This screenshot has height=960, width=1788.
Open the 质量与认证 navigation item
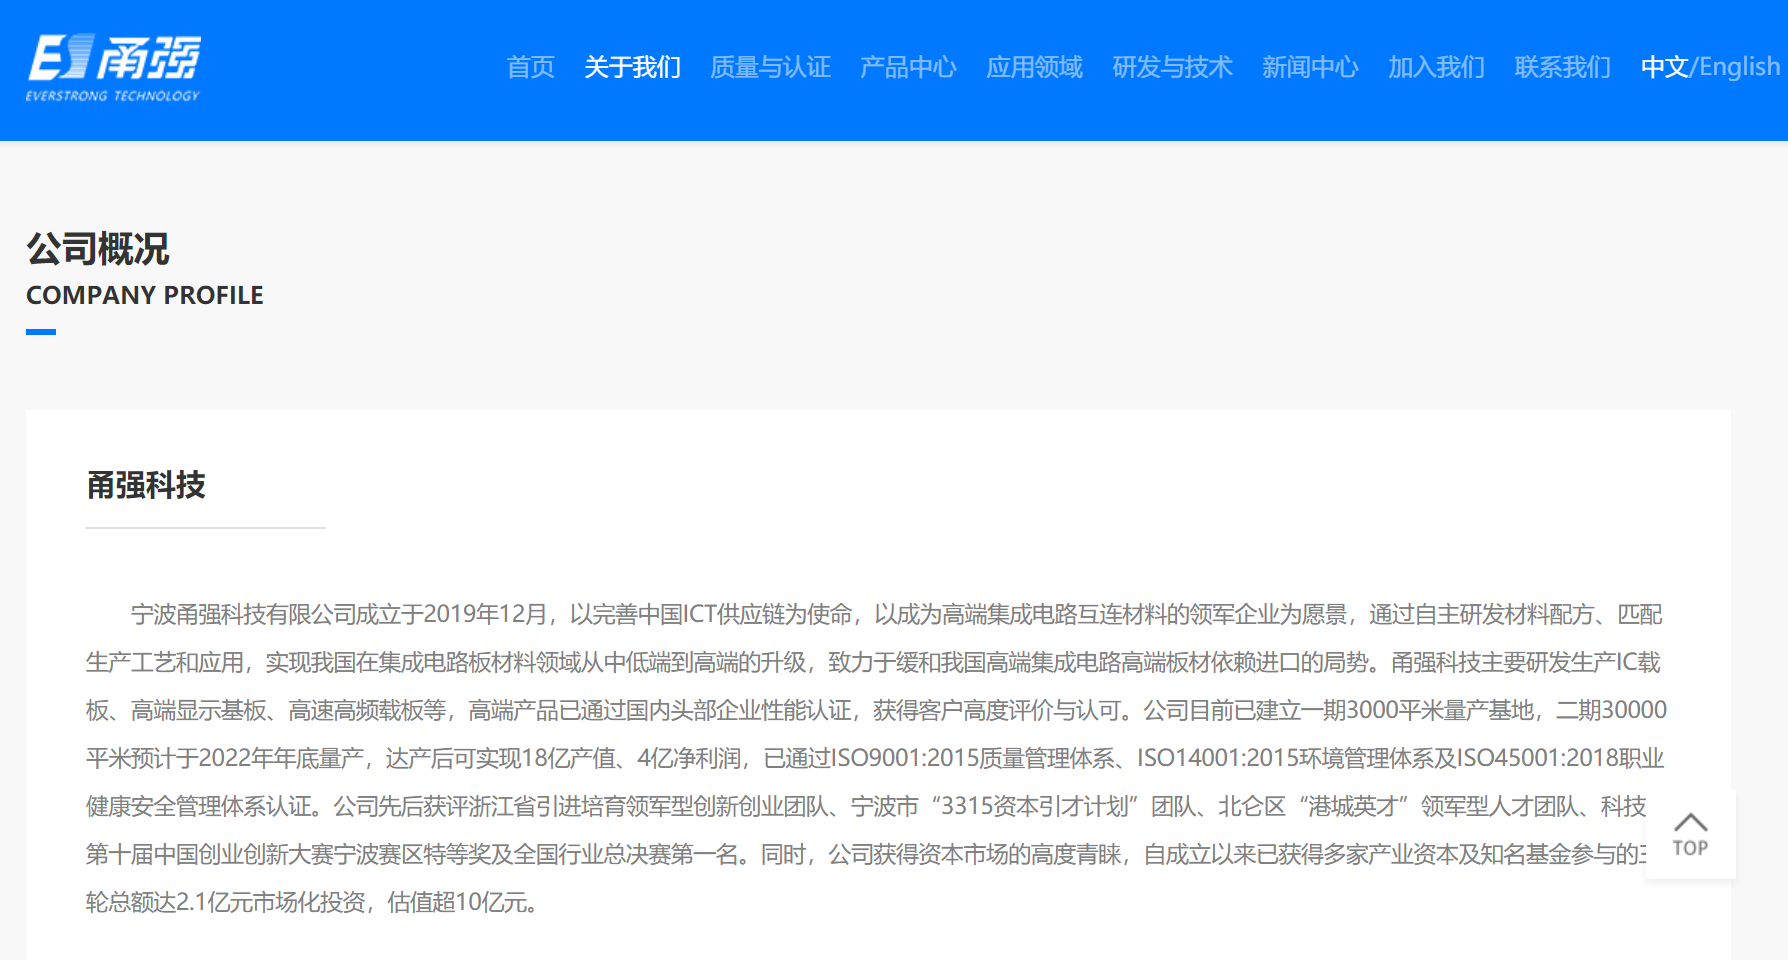[770, 67]
